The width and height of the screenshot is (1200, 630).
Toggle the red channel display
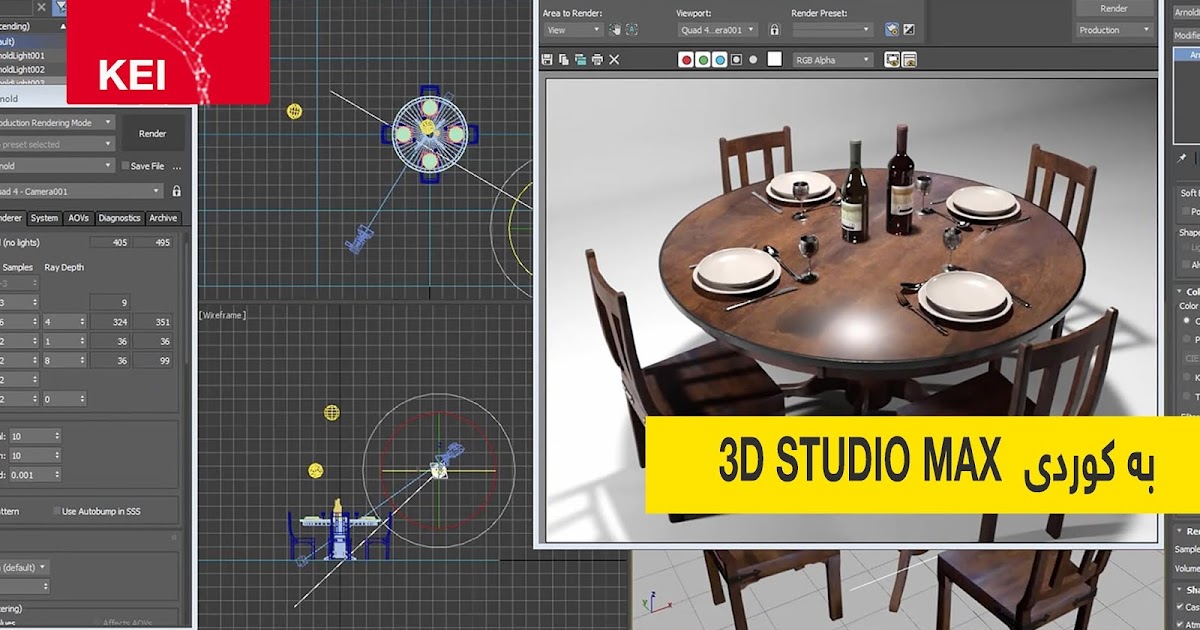coord(687,60)
